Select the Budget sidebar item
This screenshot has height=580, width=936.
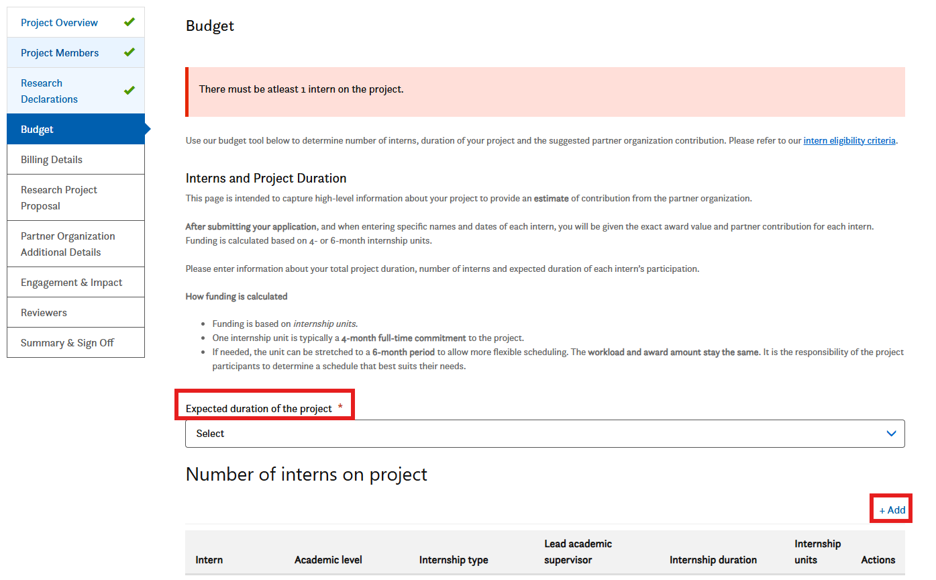point(76,129)
